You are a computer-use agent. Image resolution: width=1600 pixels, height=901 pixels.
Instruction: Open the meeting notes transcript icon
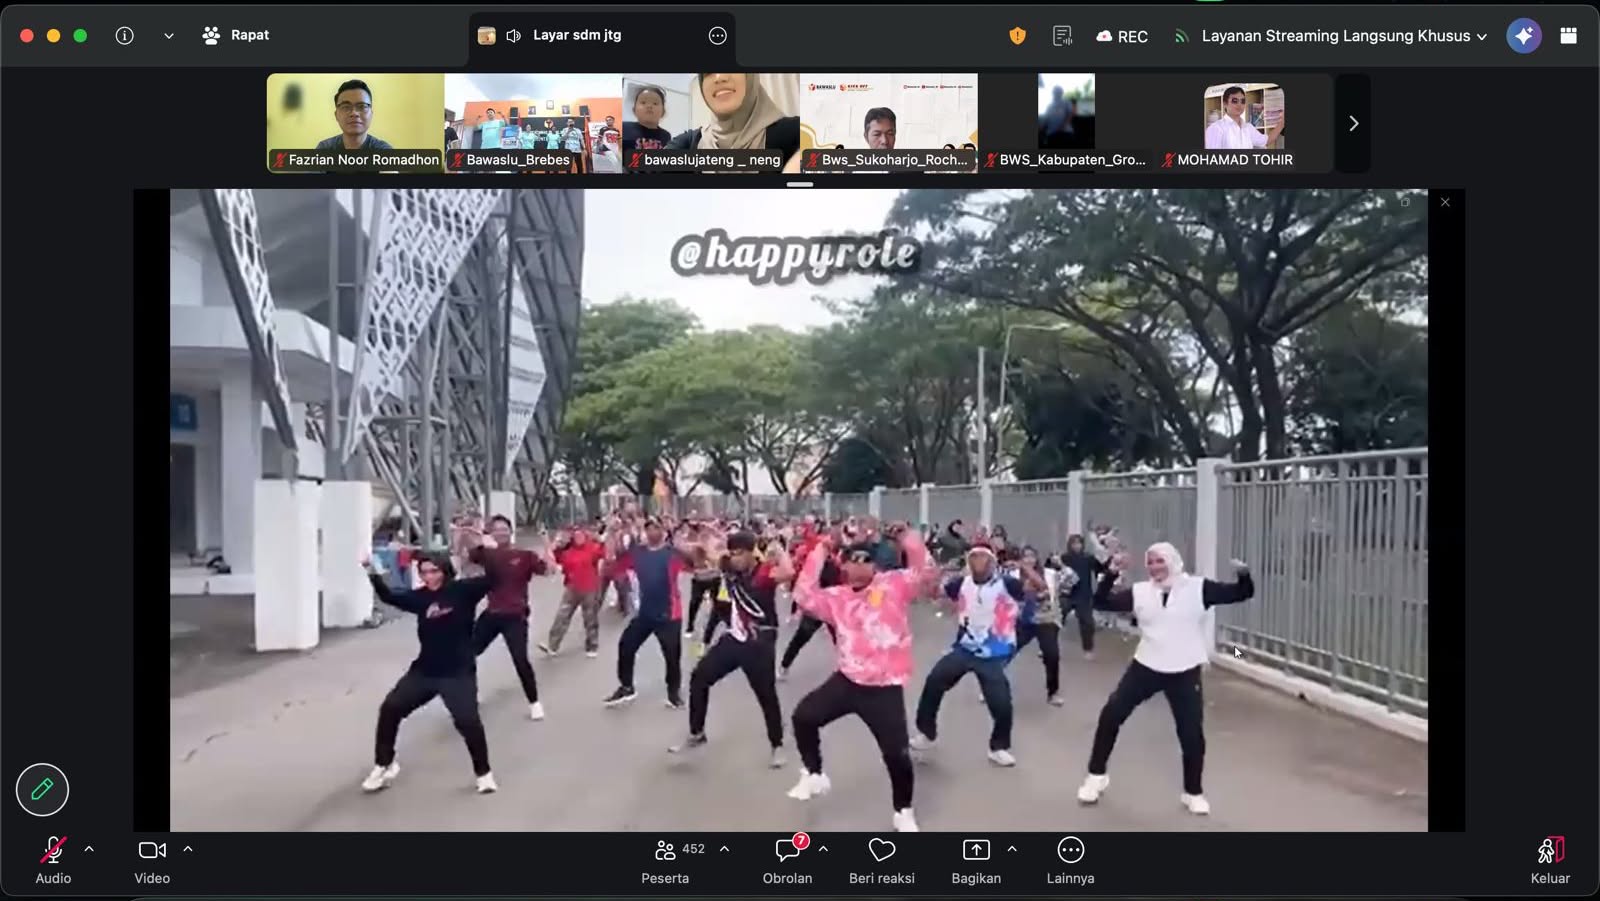(1062, 36)
